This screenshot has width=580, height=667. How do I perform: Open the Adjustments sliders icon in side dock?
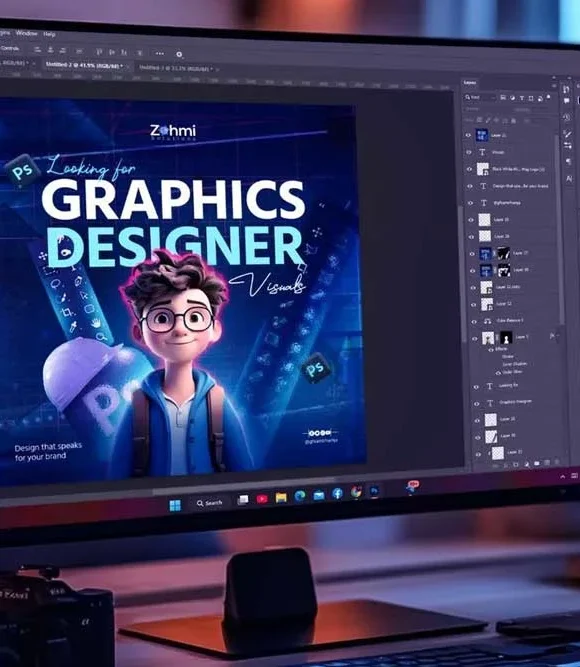point(568,146)
